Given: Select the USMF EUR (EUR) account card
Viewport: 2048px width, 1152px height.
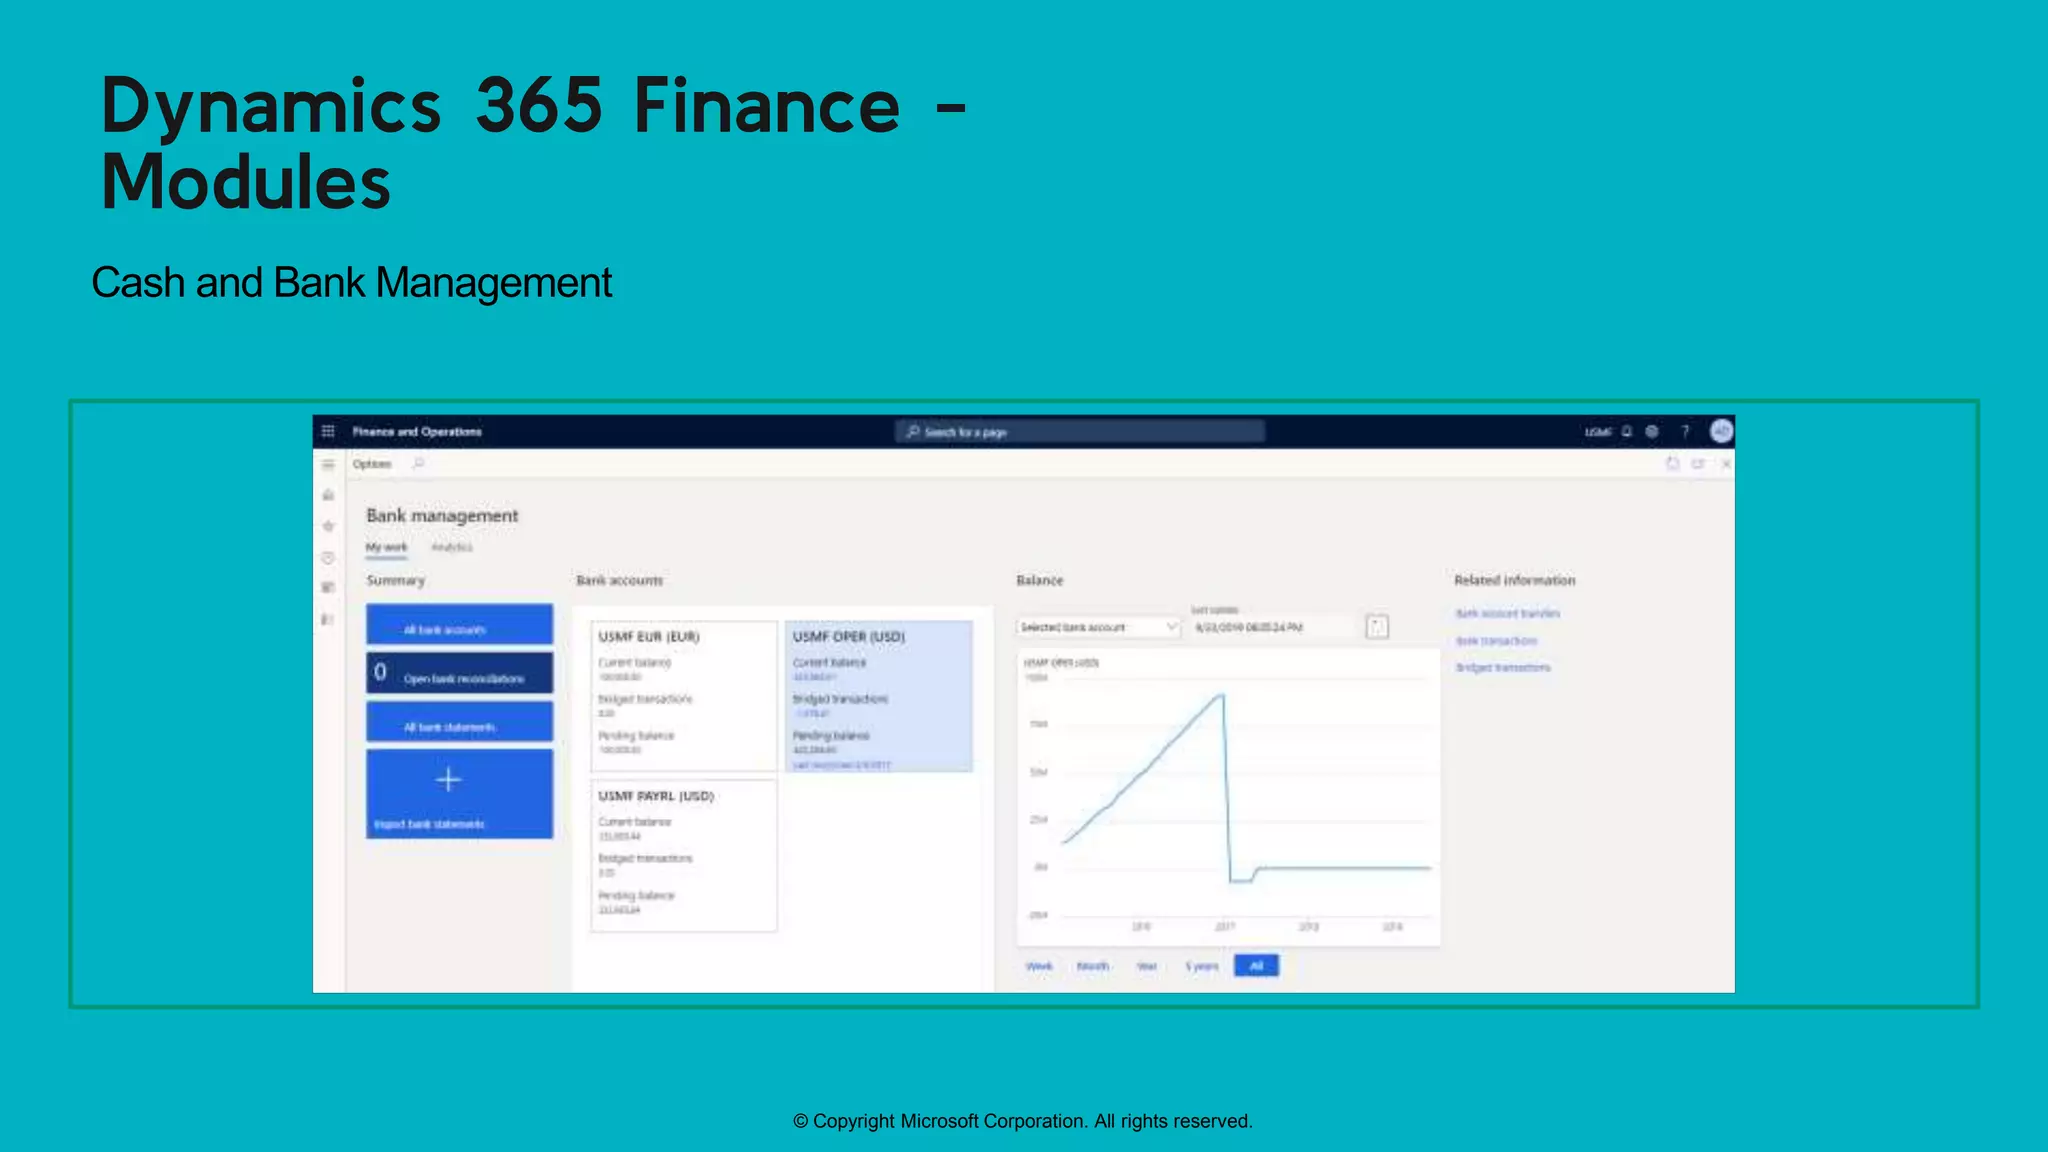Looking at the screenshot, I should pyautogui.click(x=684, y=696).
